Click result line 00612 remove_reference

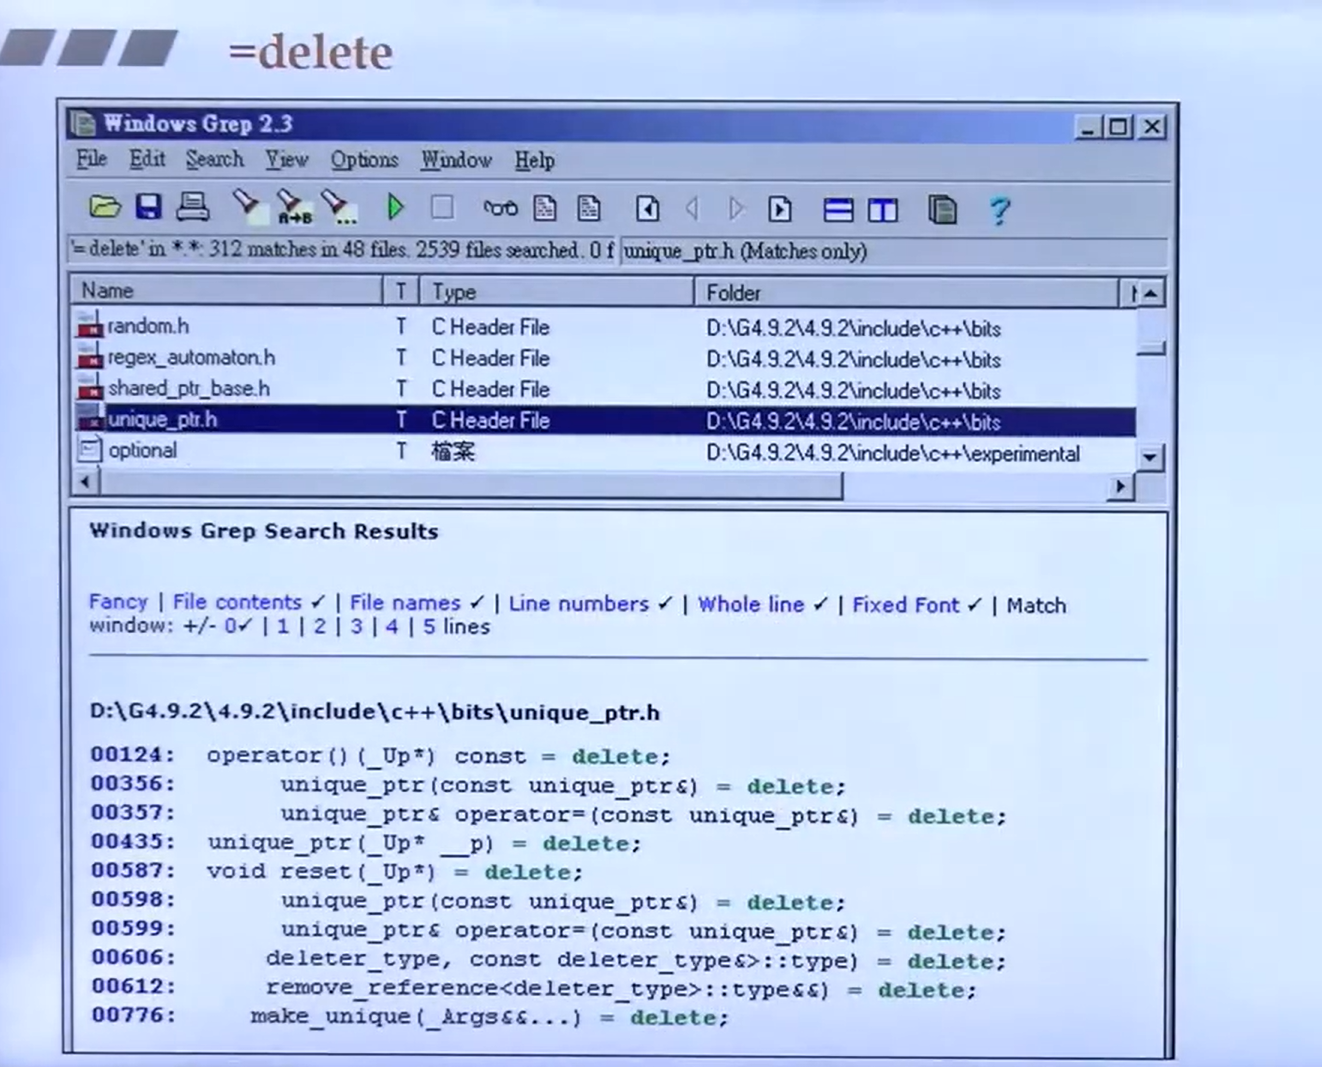533,989
